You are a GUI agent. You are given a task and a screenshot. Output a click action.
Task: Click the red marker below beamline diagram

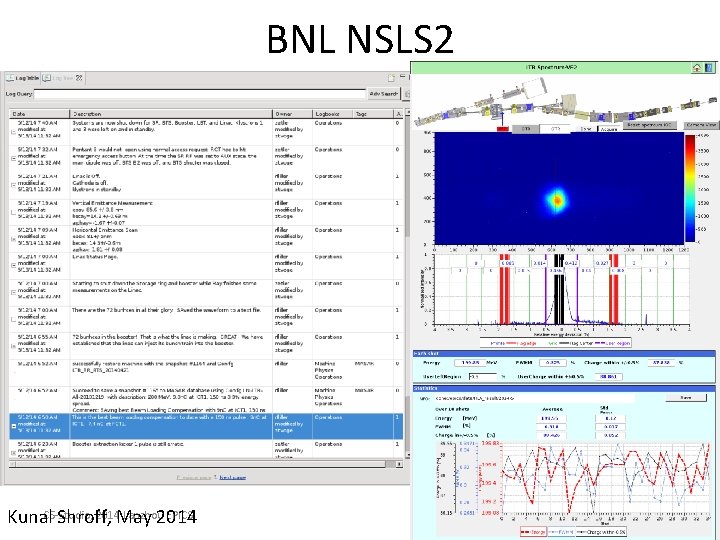point(503,129)
